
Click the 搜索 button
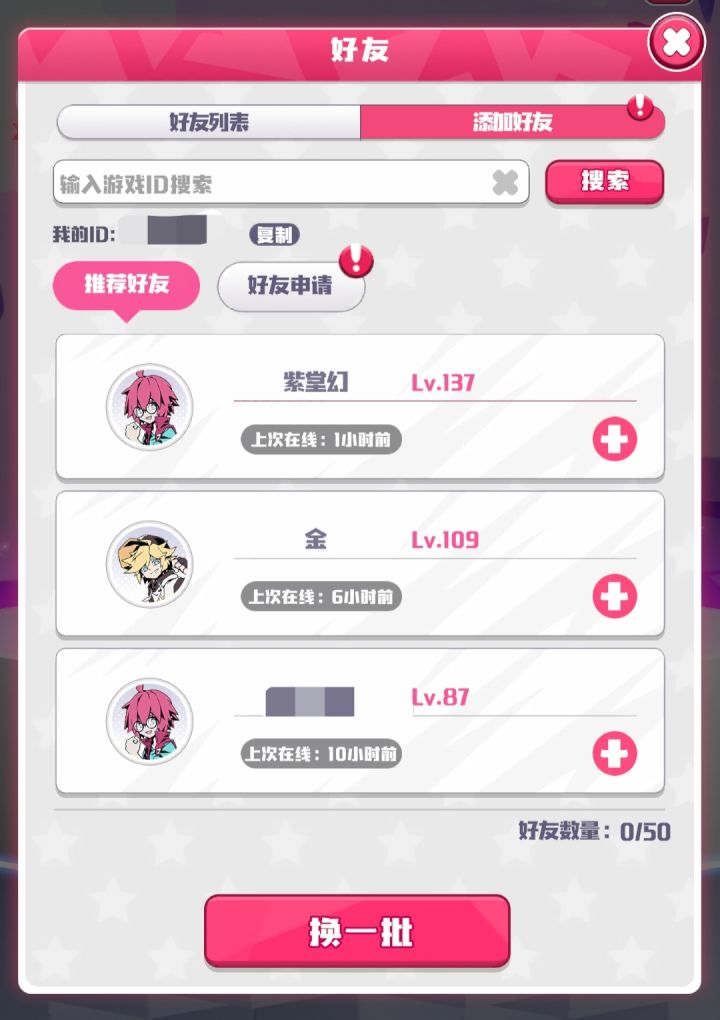coord(604,181)
